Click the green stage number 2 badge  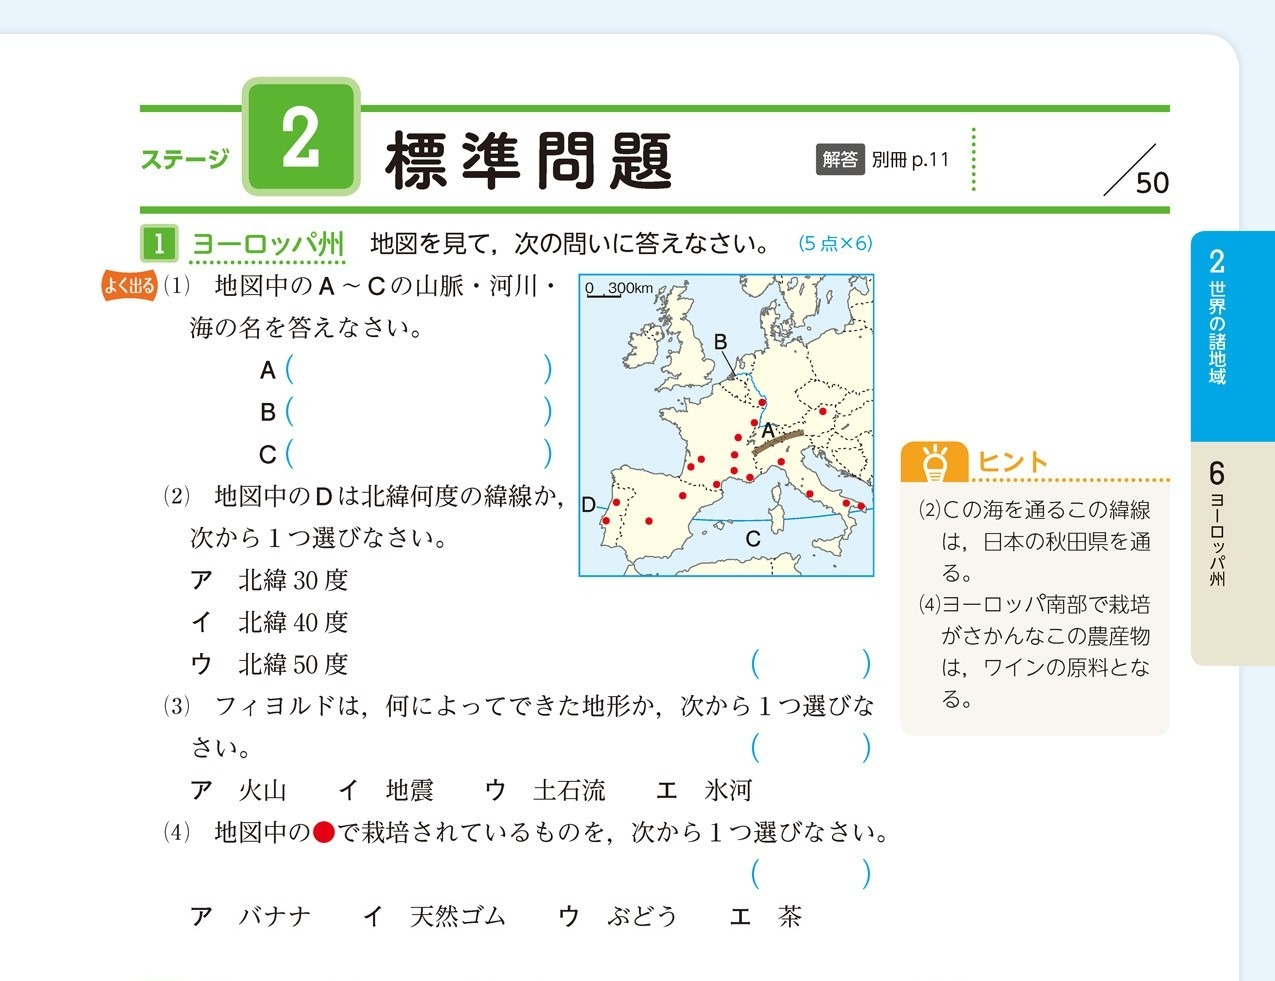pos(300,137)
